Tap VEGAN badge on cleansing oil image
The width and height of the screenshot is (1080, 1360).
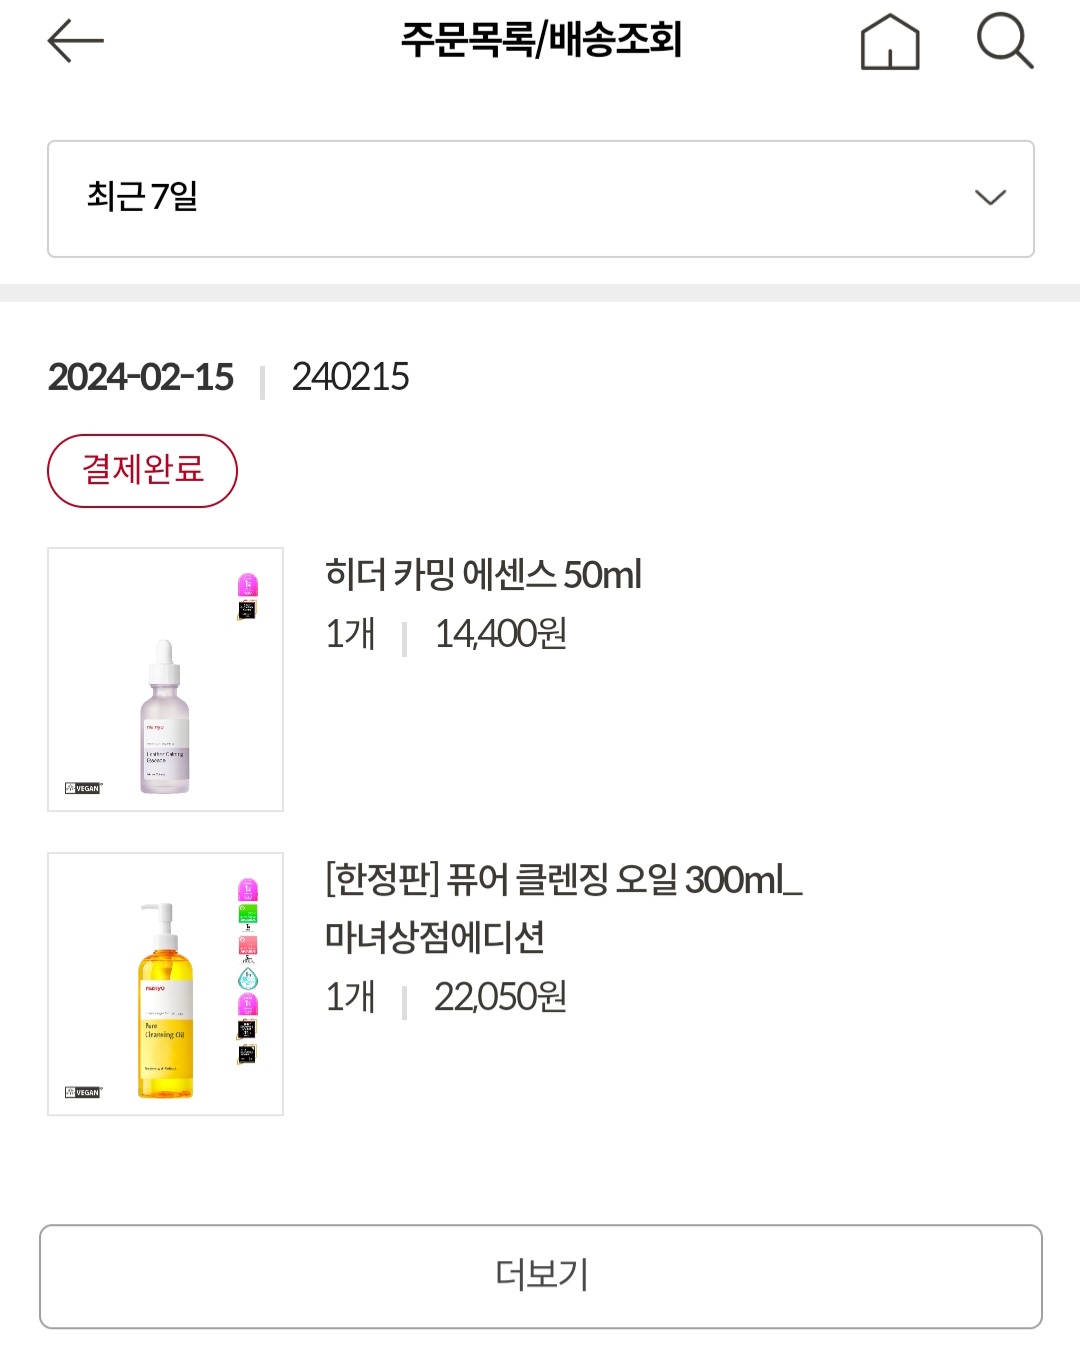[84, 1092]
